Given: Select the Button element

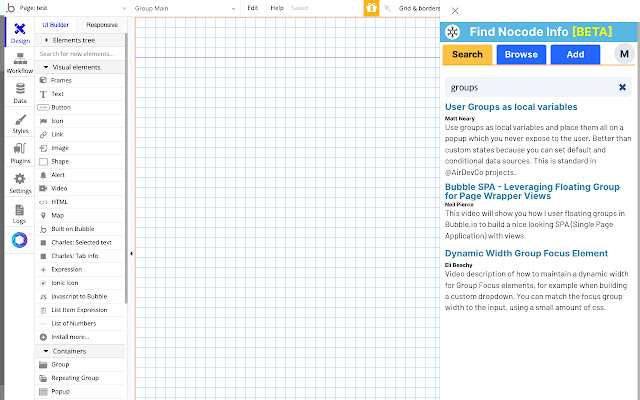Looking at the screenshot, I should [80, 107].
